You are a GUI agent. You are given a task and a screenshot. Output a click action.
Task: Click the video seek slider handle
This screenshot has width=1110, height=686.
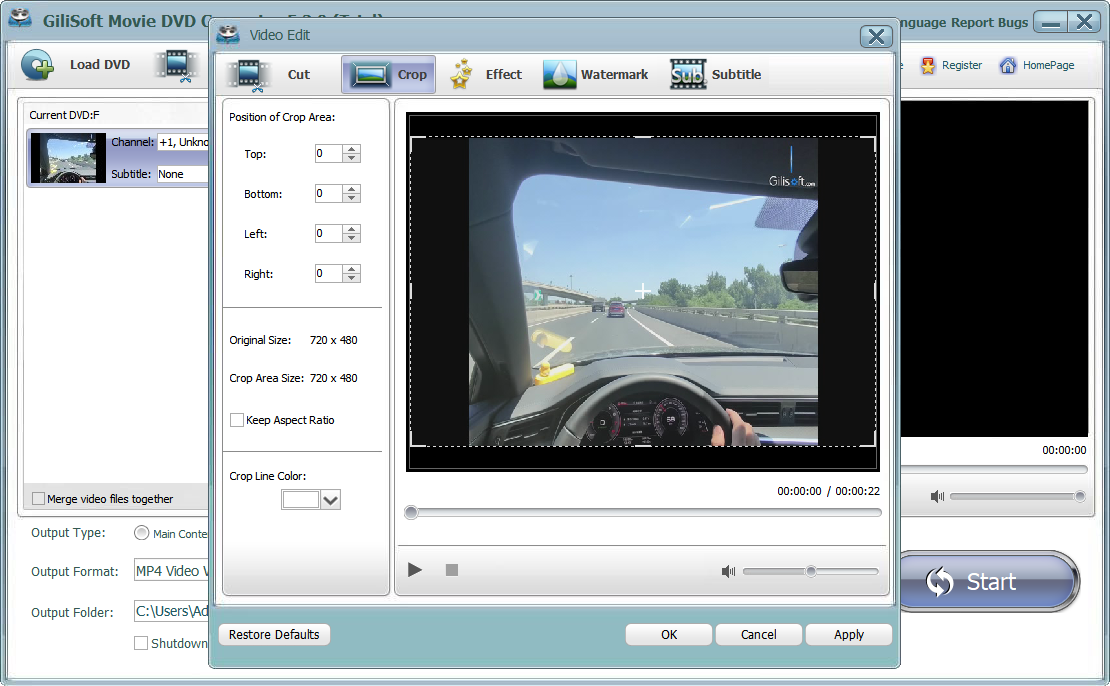(411, 513)
